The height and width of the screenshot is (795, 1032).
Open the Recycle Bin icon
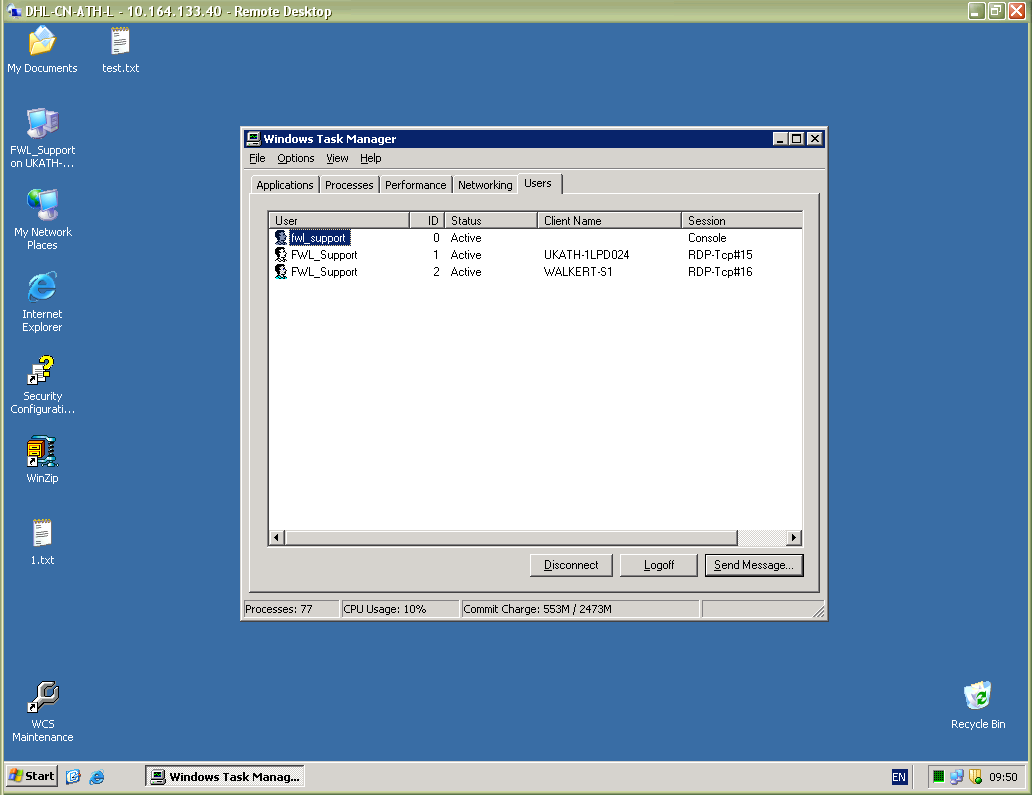click(x=977, y=696)
